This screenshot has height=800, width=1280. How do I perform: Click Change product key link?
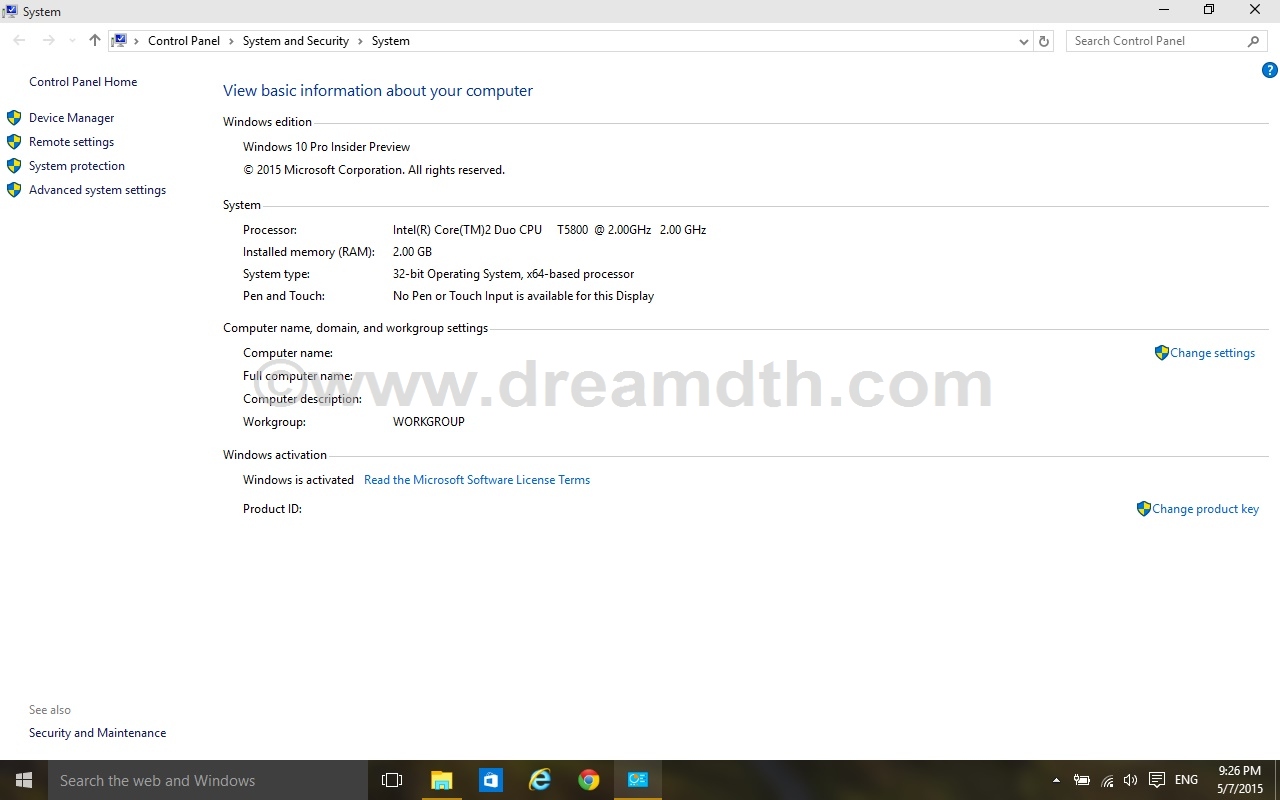point(1205,509)
